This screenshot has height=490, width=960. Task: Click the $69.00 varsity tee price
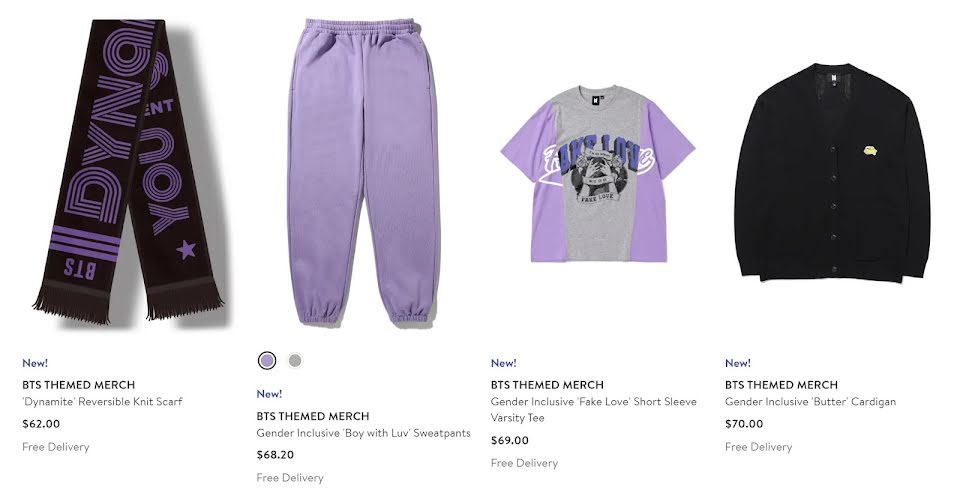click(510, 440)
